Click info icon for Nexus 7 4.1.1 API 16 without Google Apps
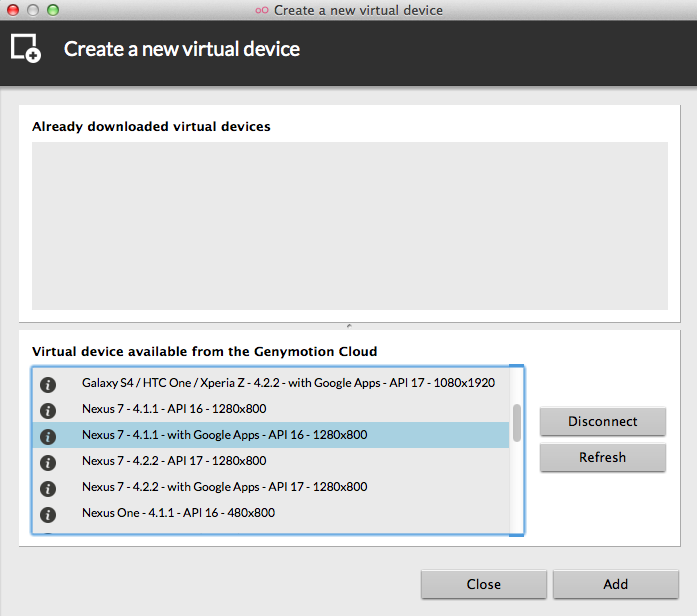 coord(48,410)
